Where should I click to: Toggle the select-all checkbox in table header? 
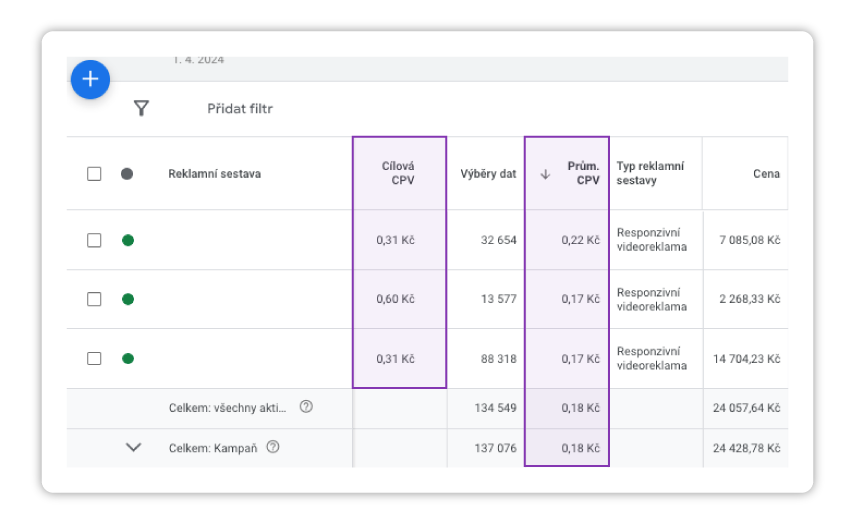coord(94,173)
